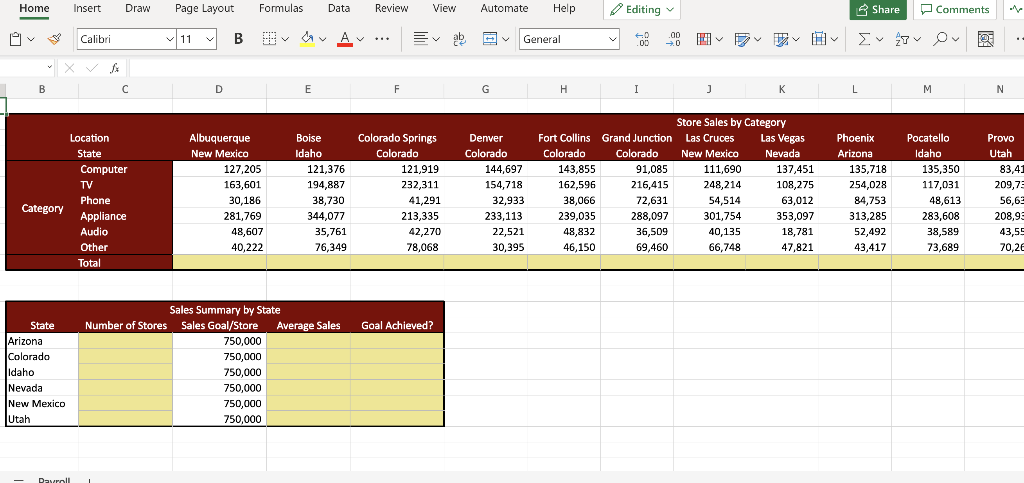Open the Formulas tab

click(x=281, y=8)
